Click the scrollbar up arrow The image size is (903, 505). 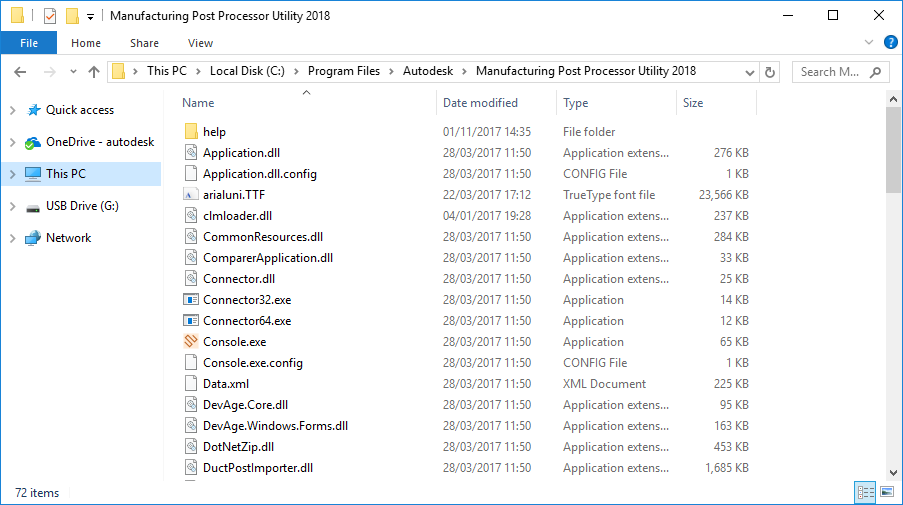coord(893,100)
